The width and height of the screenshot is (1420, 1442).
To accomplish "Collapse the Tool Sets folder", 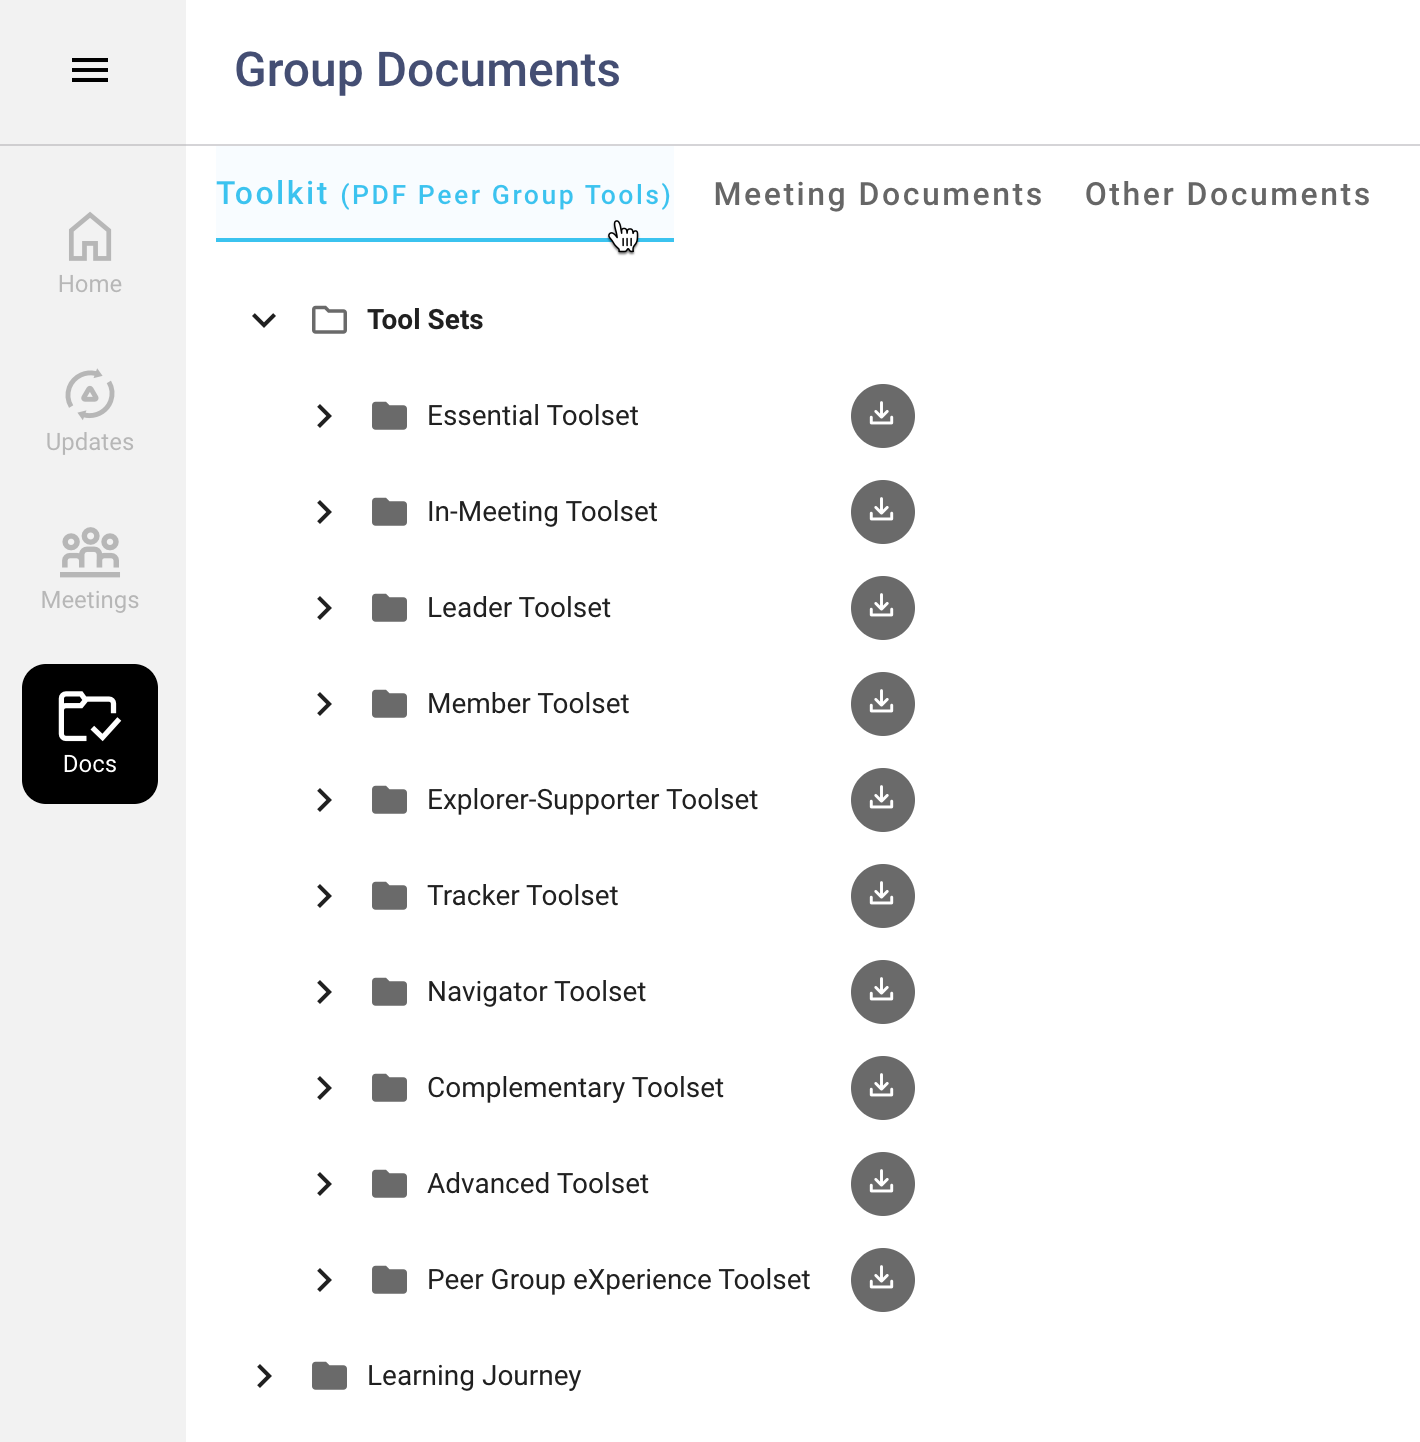I will pos(264,320).
